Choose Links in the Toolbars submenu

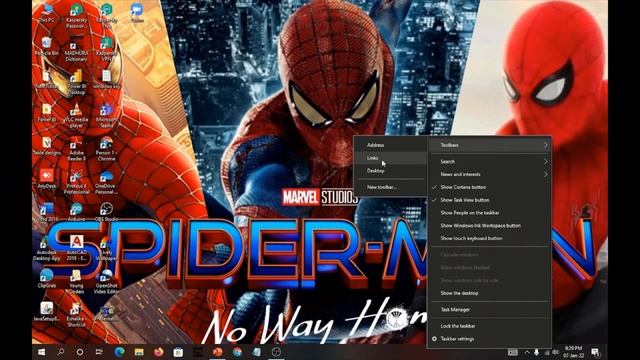[390, 158]
